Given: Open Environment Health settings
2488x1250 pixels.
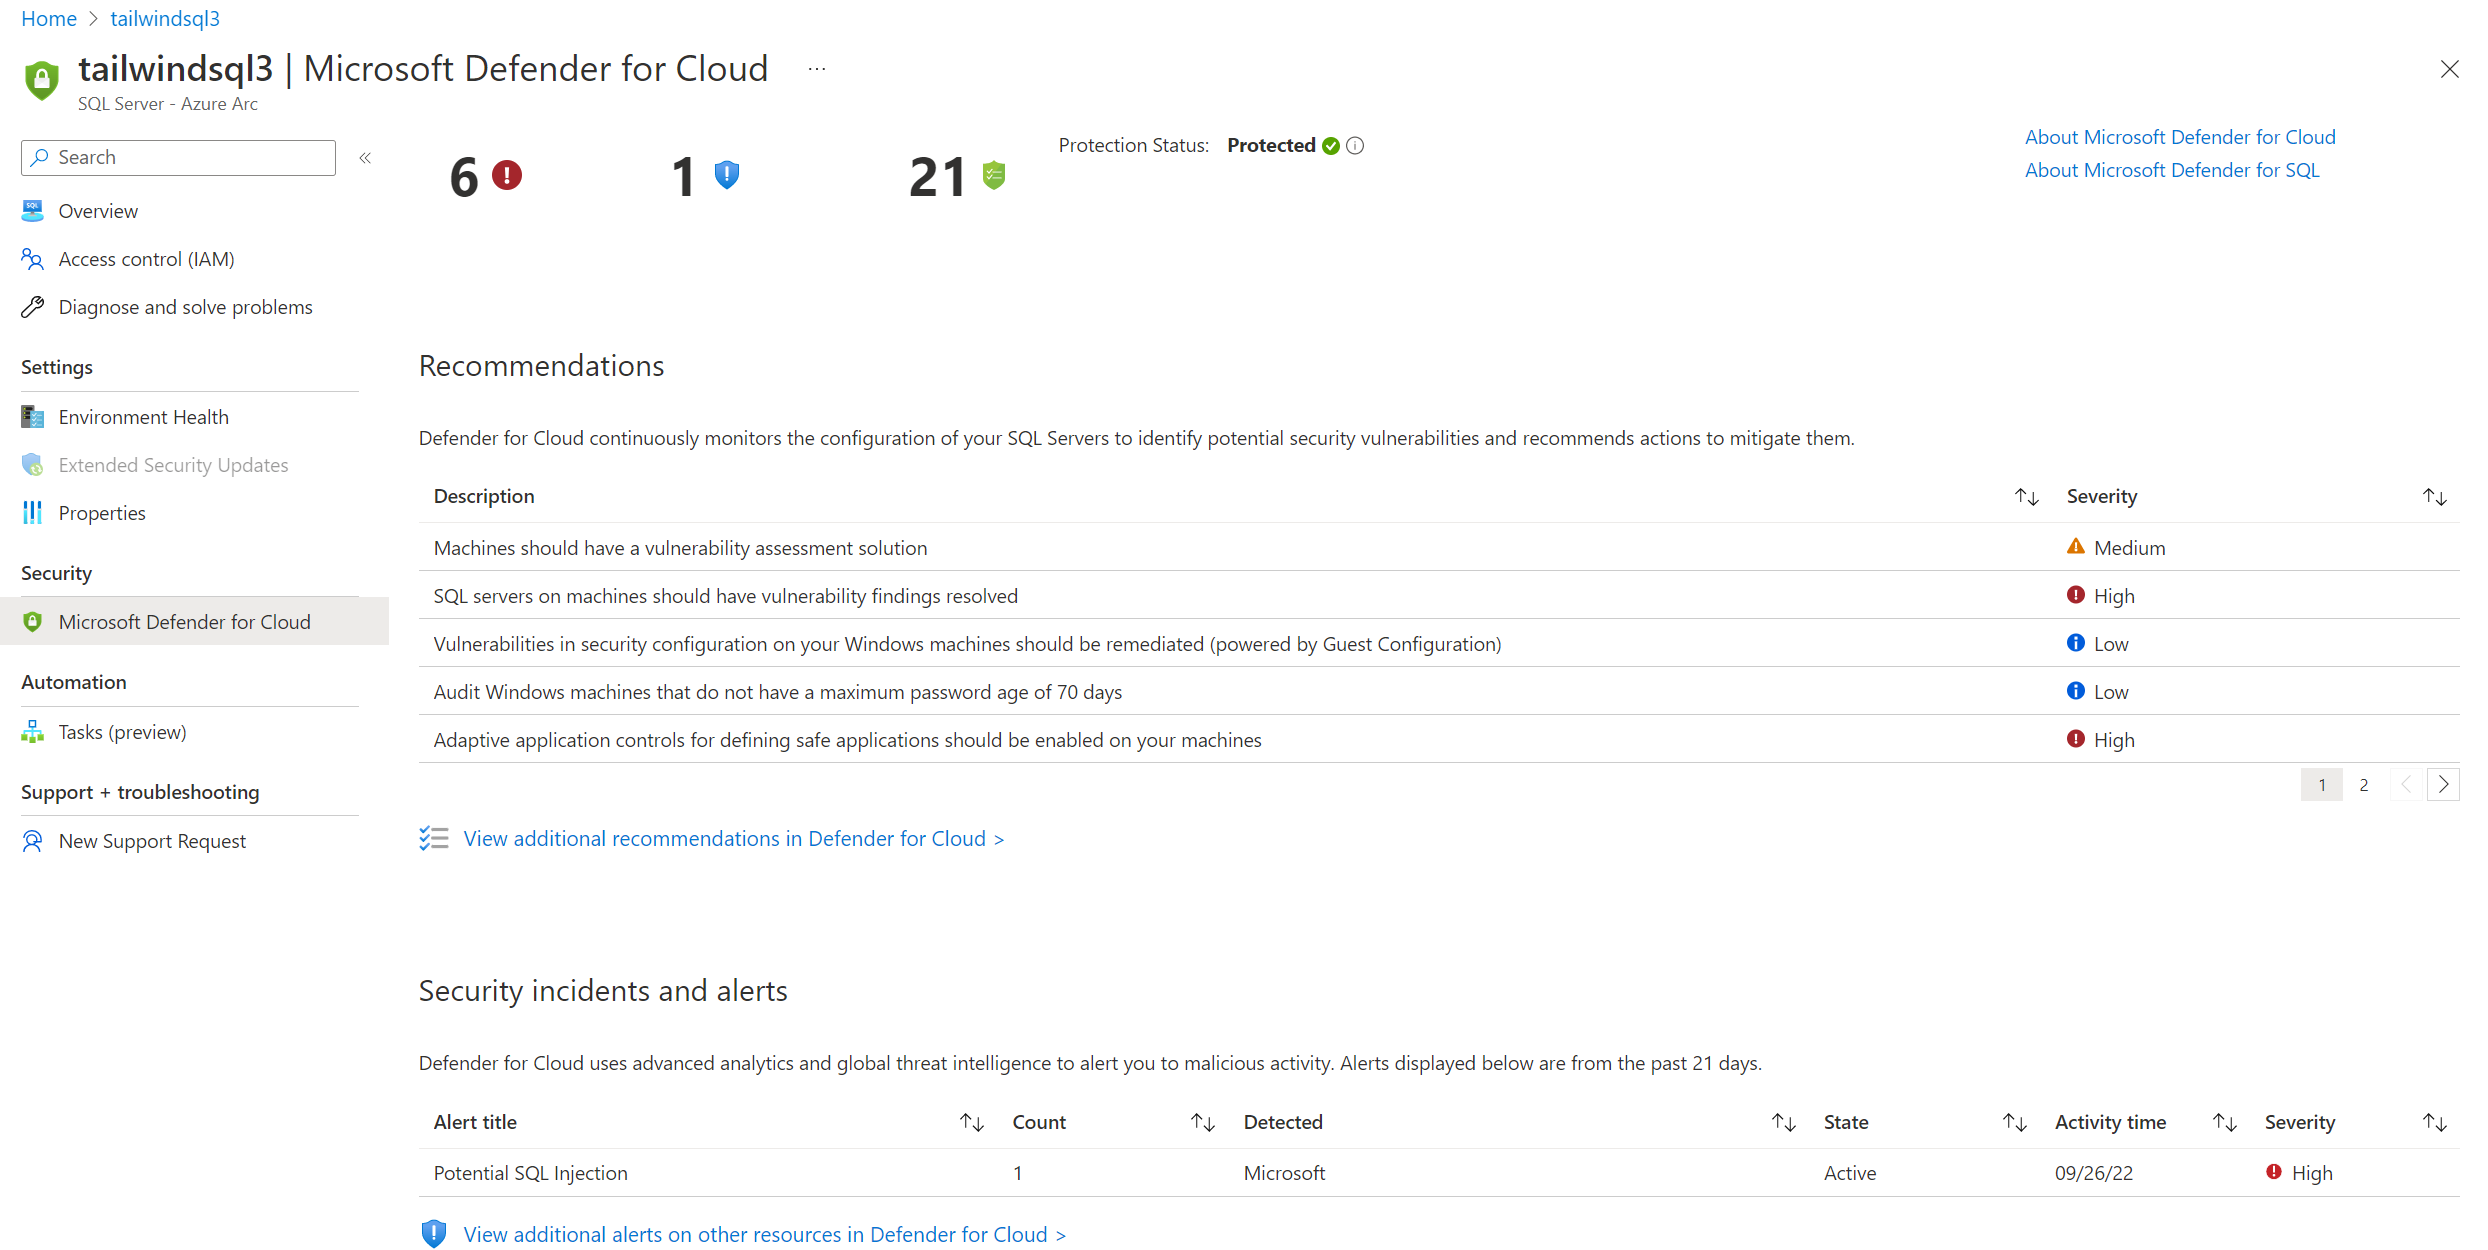Looking at the screenshot, I should click(x=142, y=416).
